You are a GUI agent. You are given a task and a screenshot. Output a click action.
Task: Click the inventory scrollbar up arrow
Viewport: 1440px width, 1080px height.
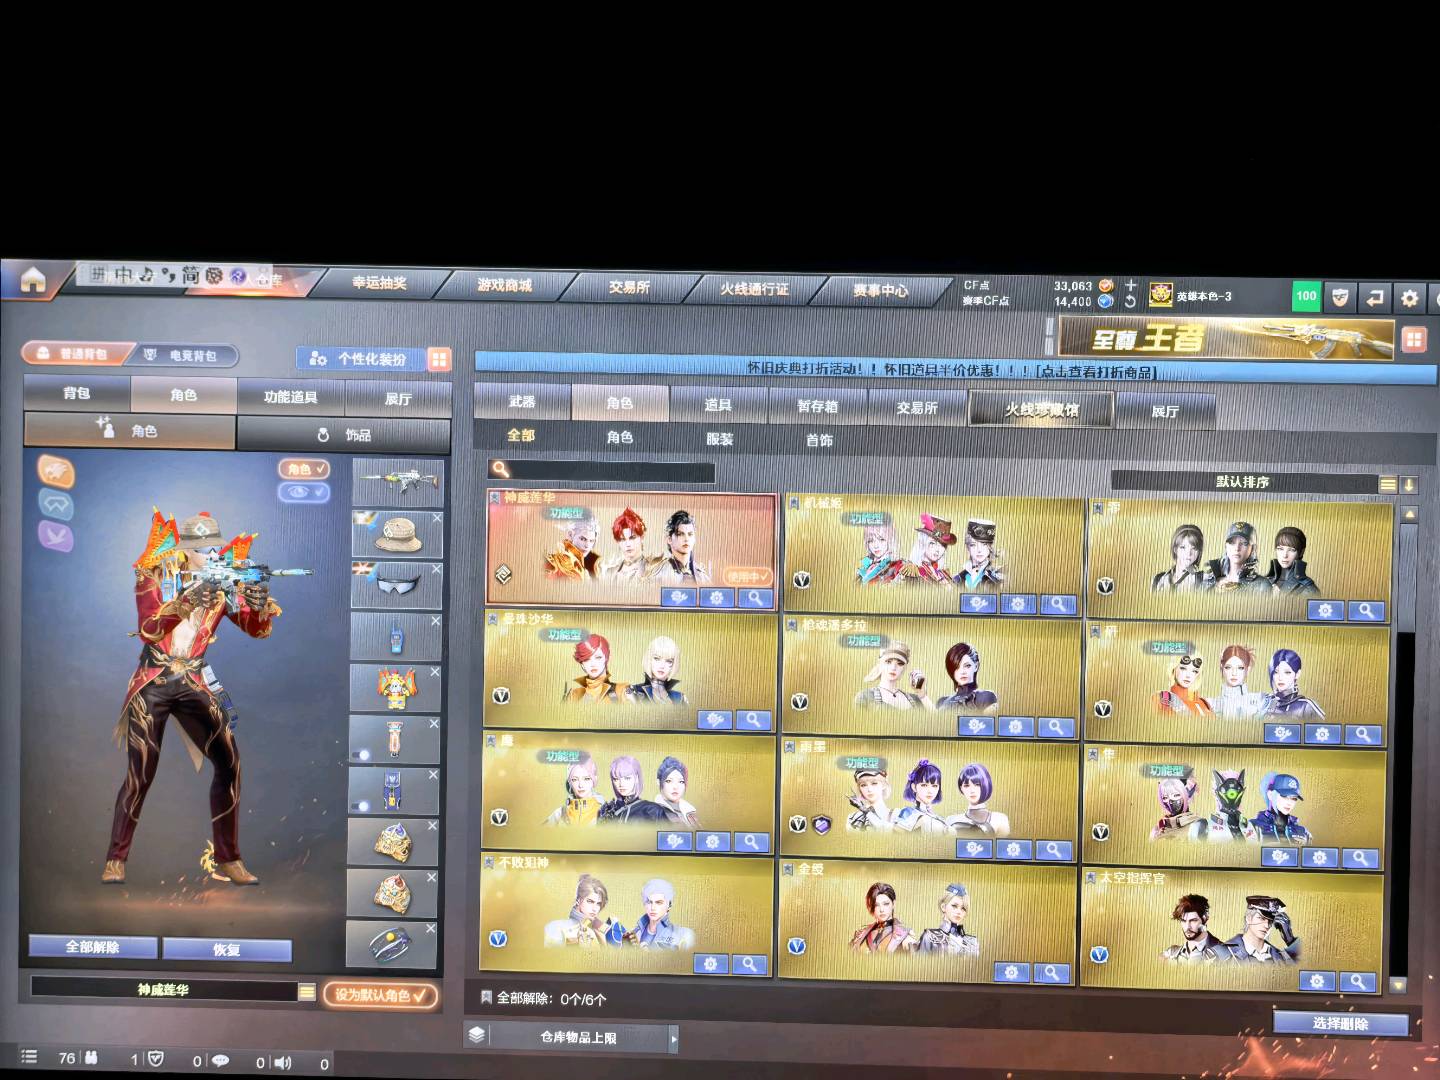point(1410,514)
